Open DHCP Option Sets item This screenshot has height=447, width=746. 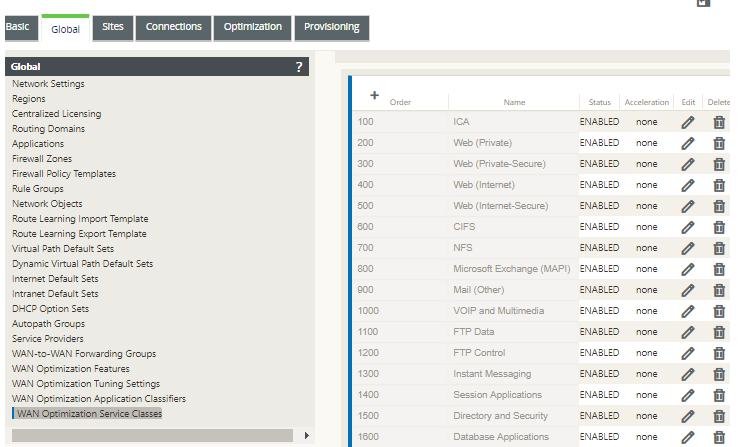click(50, 309)
